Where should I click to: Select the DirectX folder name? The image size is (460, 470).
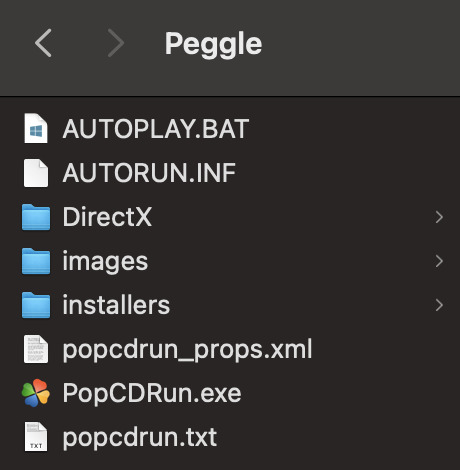click(x=107, y=217)
